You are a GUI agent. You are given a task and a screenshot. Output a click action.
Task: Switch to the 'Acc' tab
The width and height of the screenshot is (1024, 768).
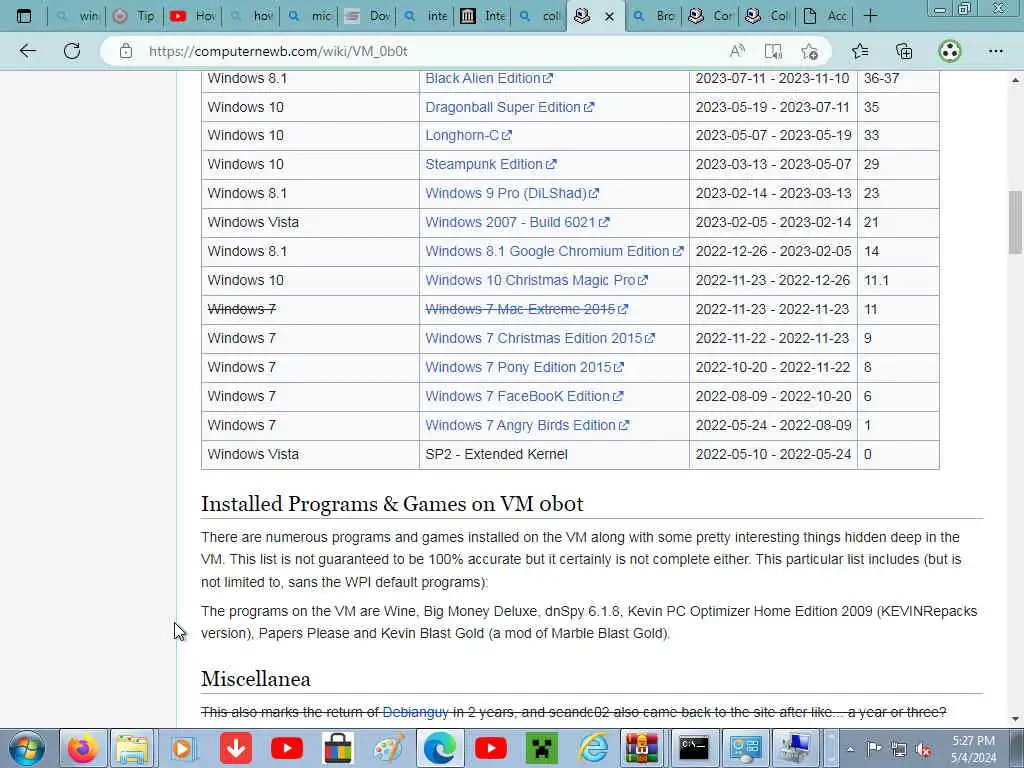[x=825, y=16]
